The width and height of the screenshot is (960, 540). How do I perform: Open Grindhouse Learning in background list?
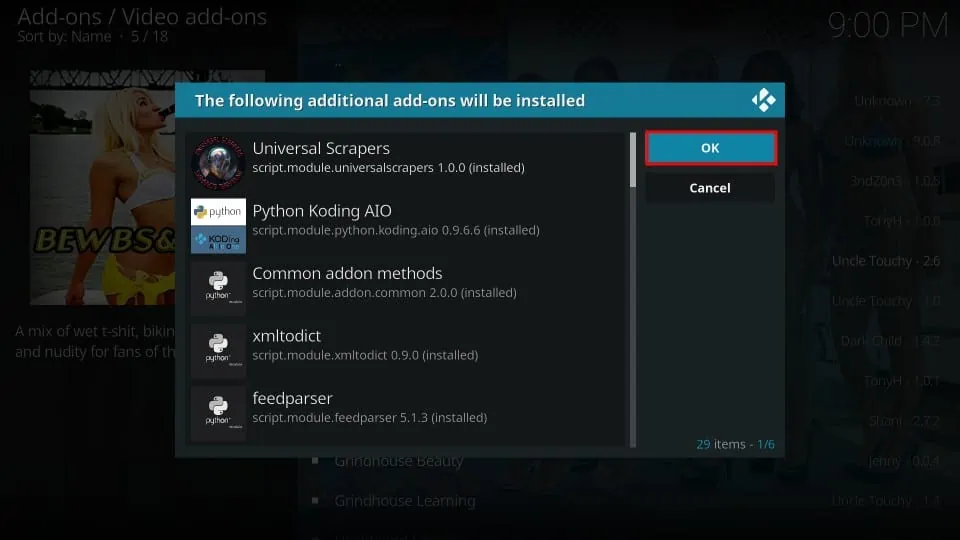coord(405,501)
